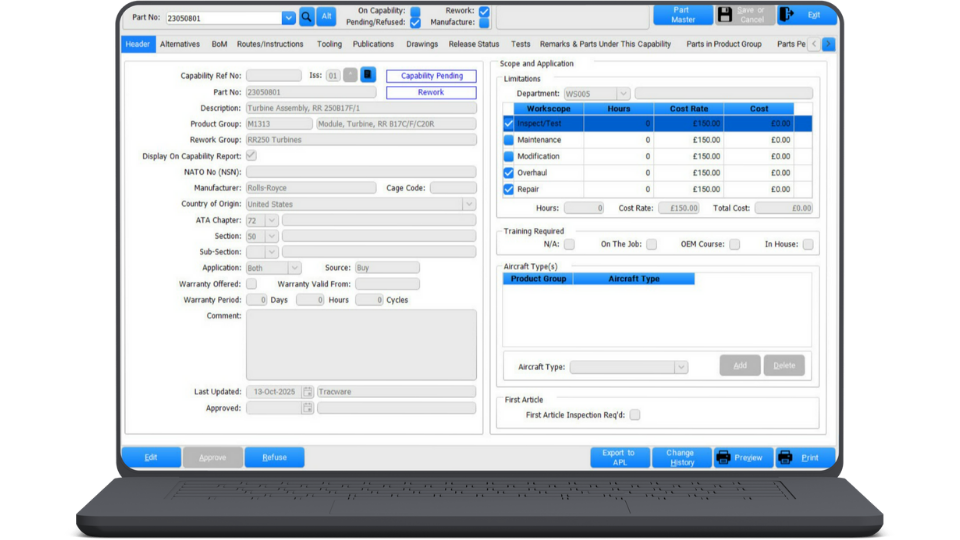The image size is (960, 540).
Task: Click the magnifier search icon beside Part No
Action: pos(307,17)
